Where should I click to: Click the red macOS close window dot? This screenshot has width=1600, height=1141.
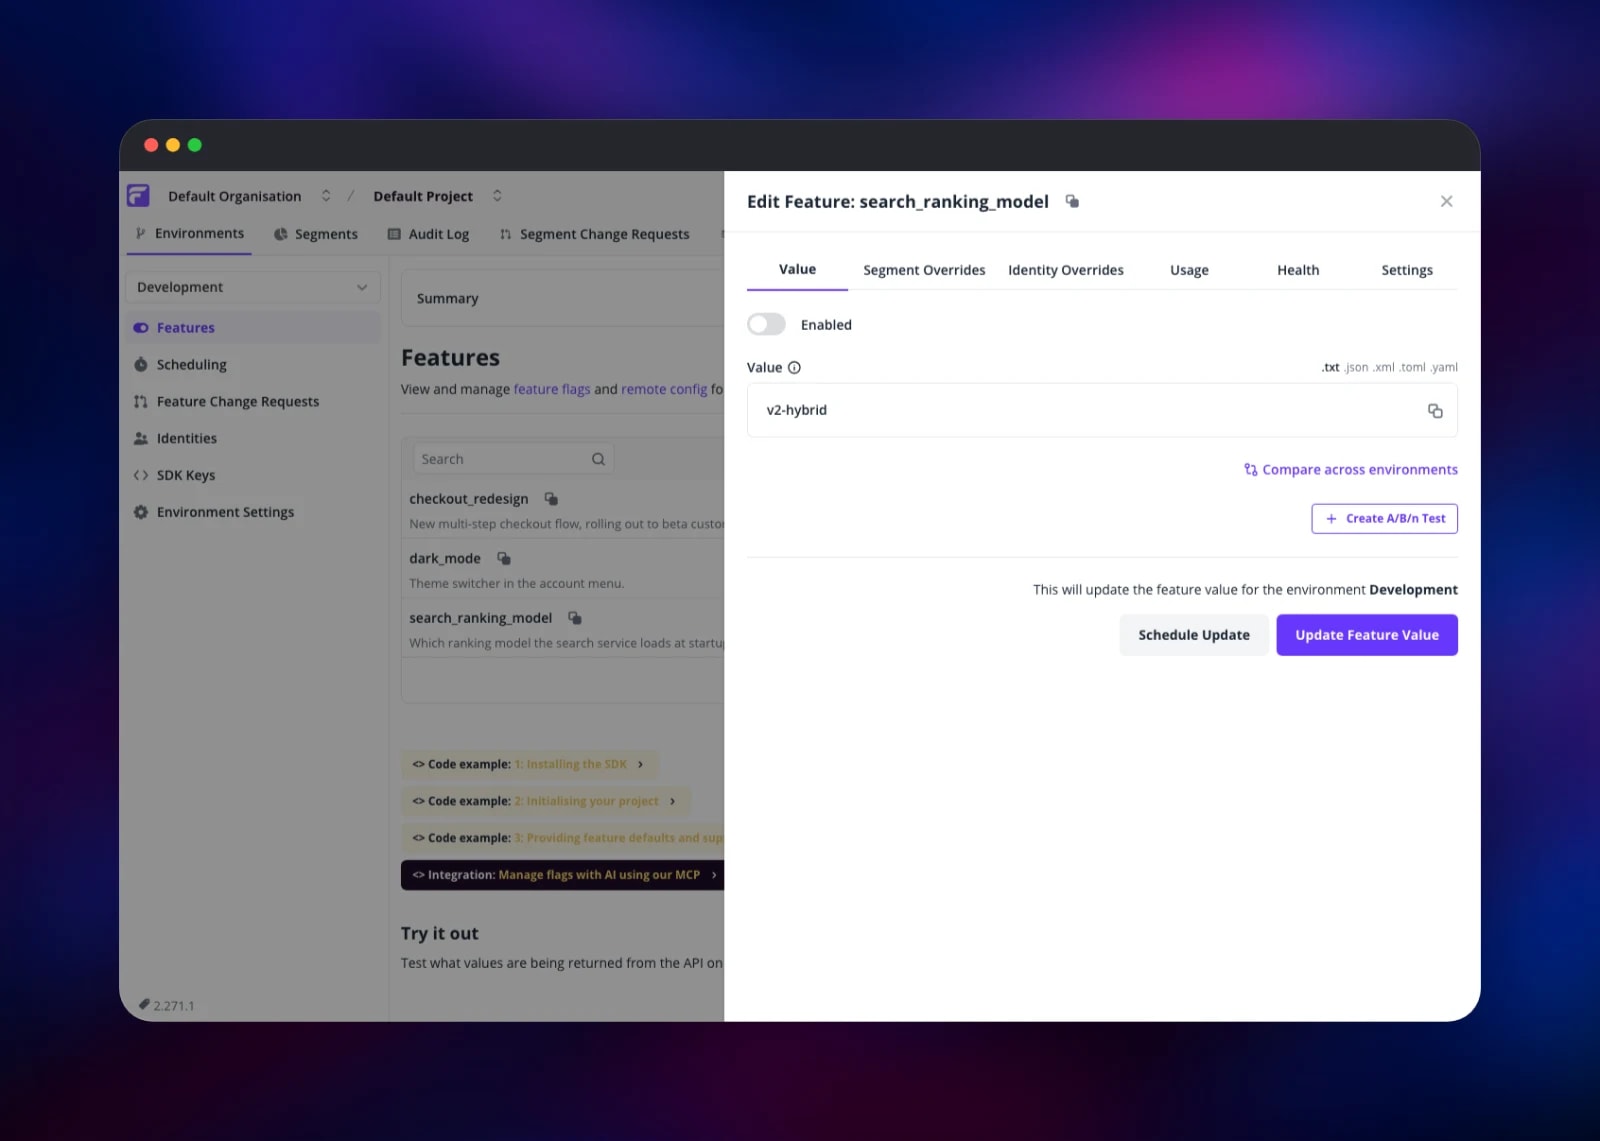151,145
